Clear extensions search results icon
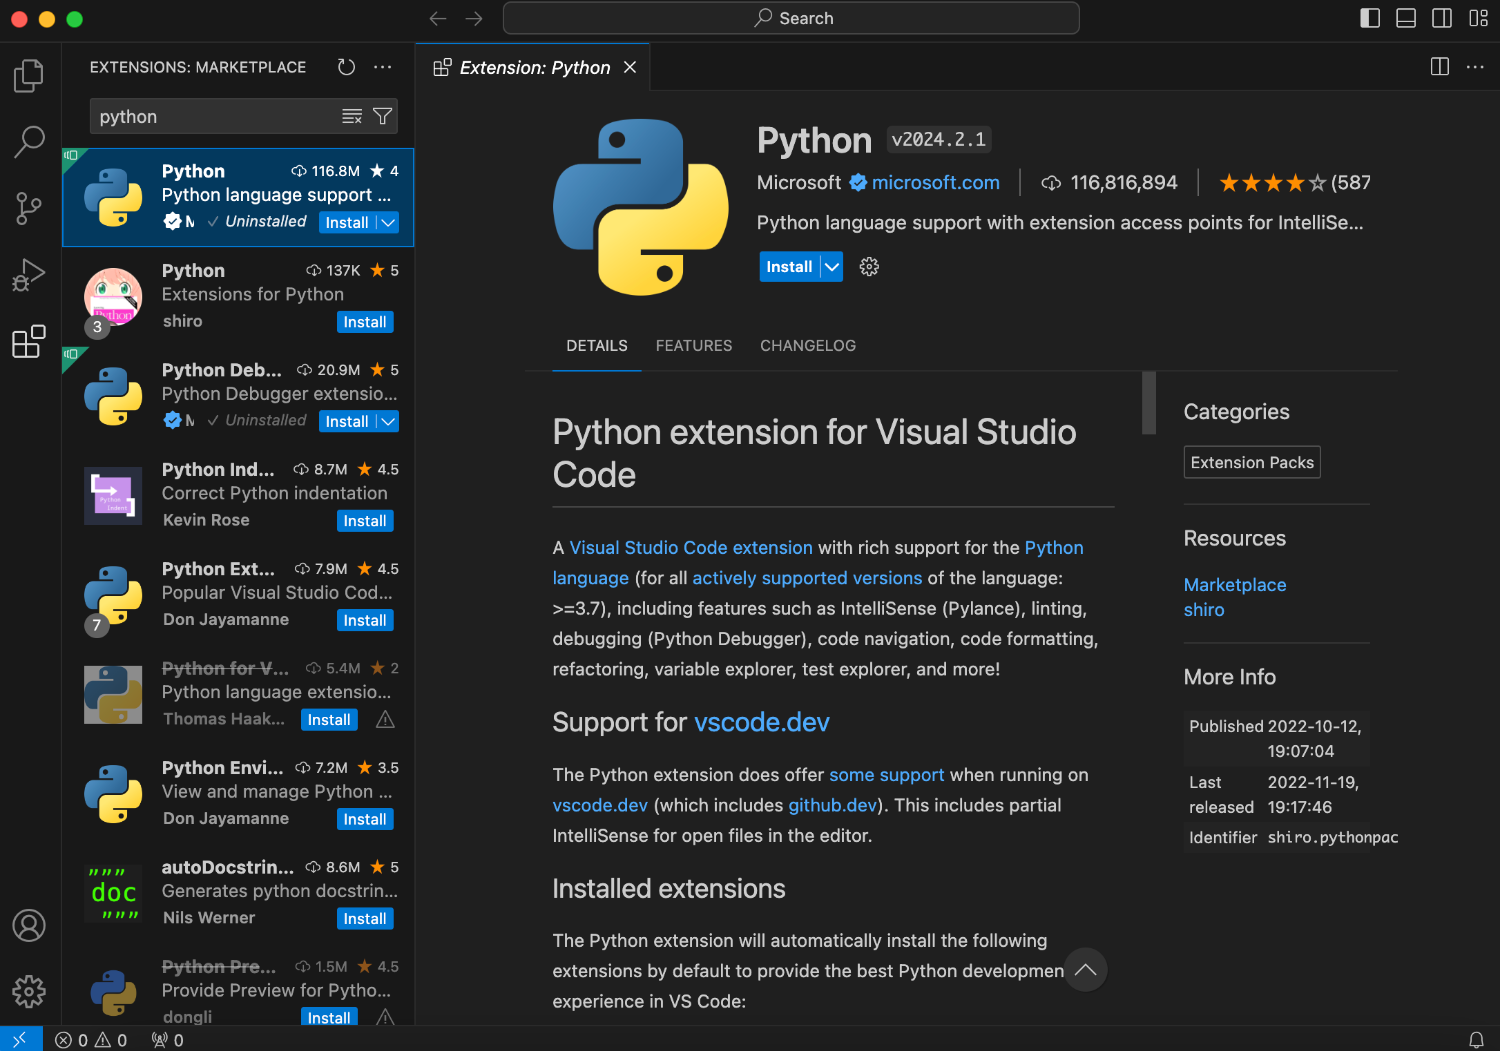The height and width of the screenshot is (1051, 1500). point(352,117)
